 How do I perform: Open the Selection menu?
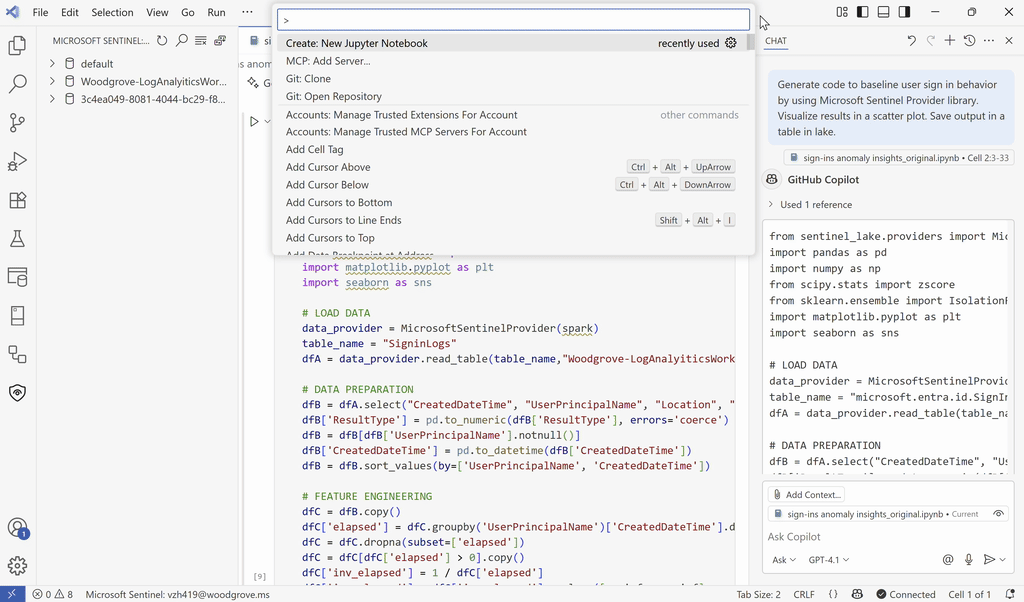coord(112,12)
